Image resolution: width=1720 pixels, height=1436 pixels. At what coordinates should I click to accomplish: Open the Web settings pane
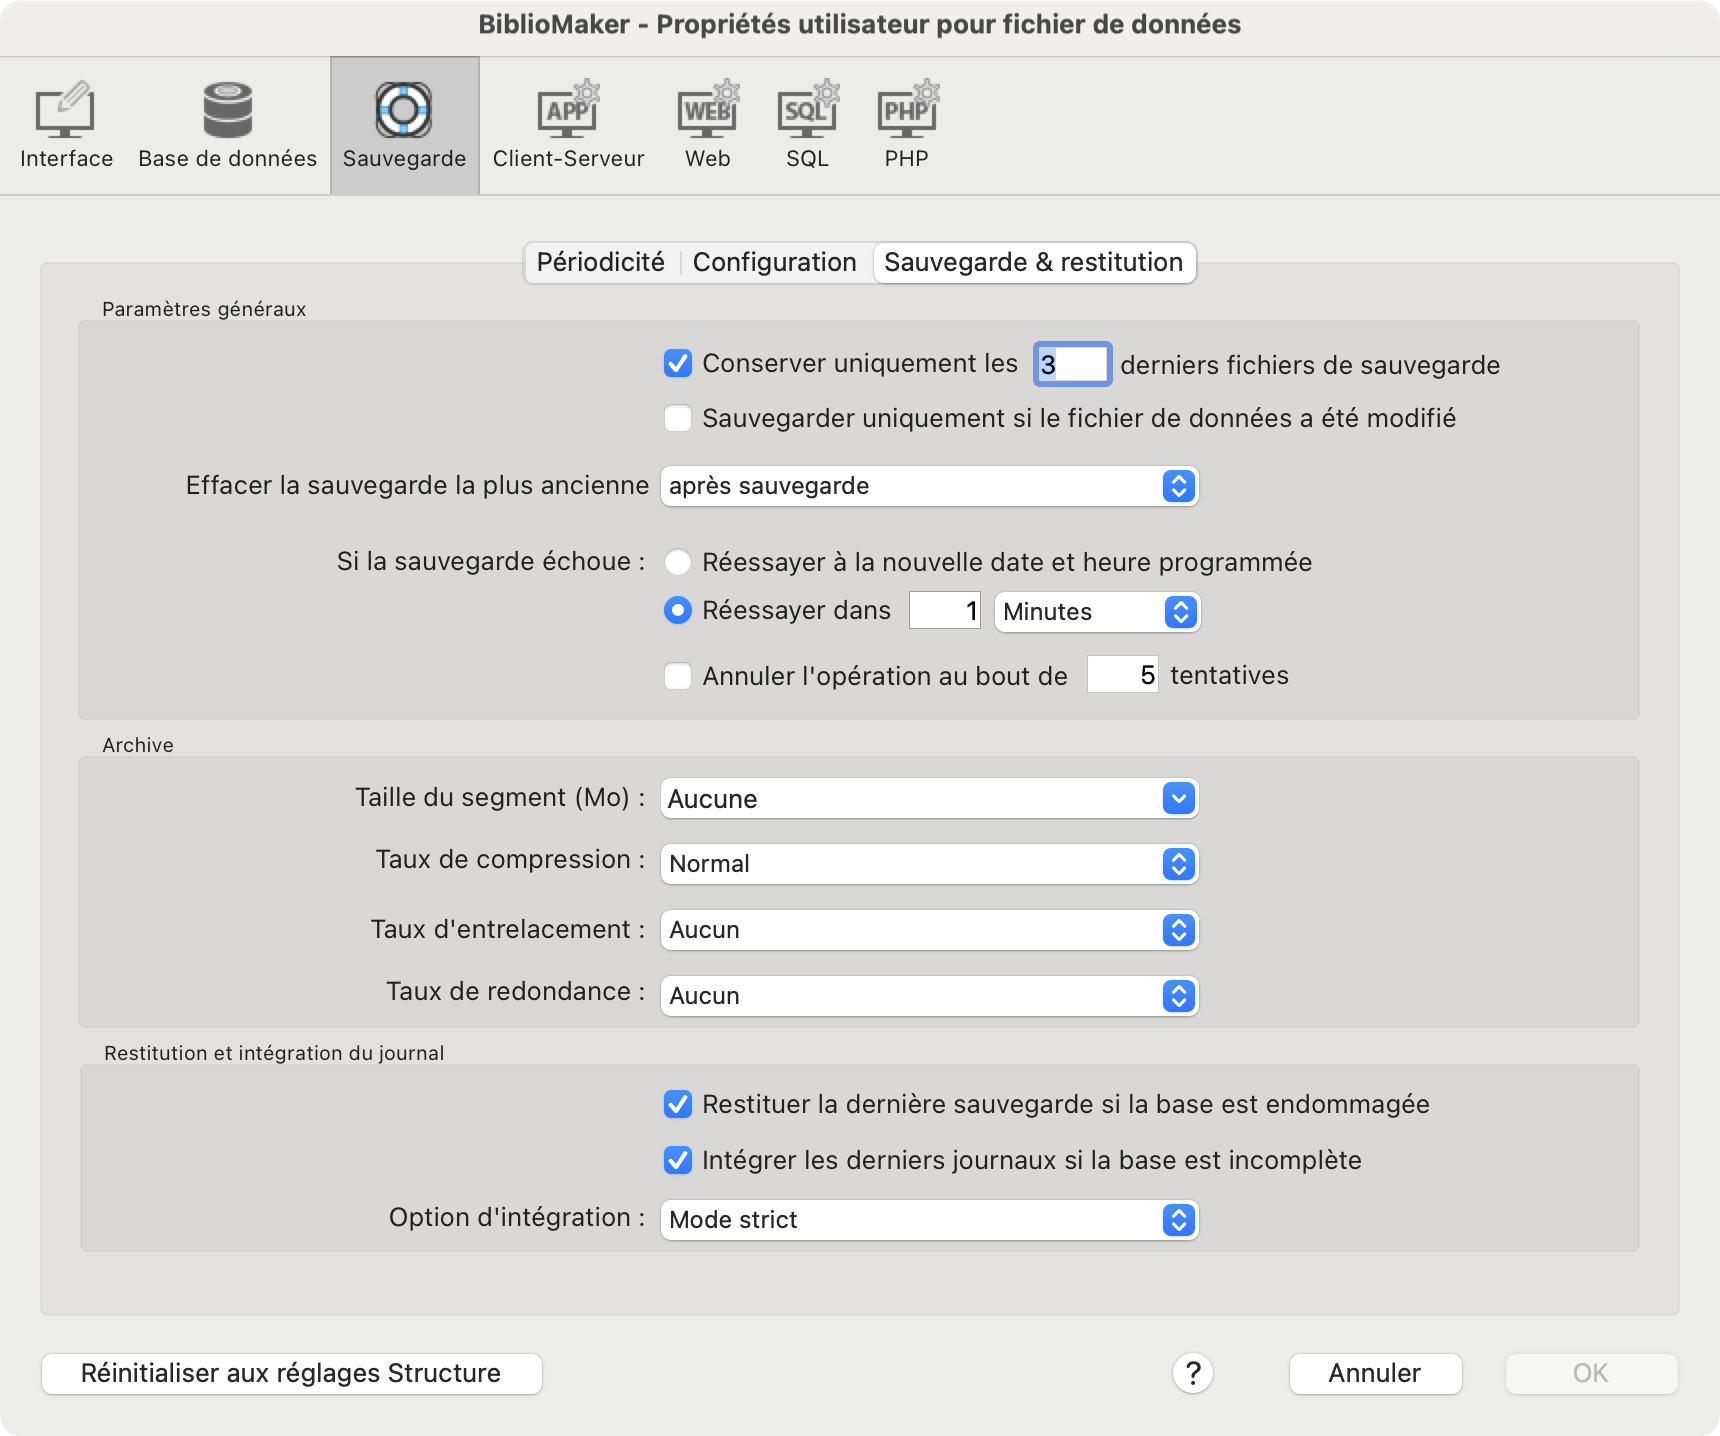[707, 126]
